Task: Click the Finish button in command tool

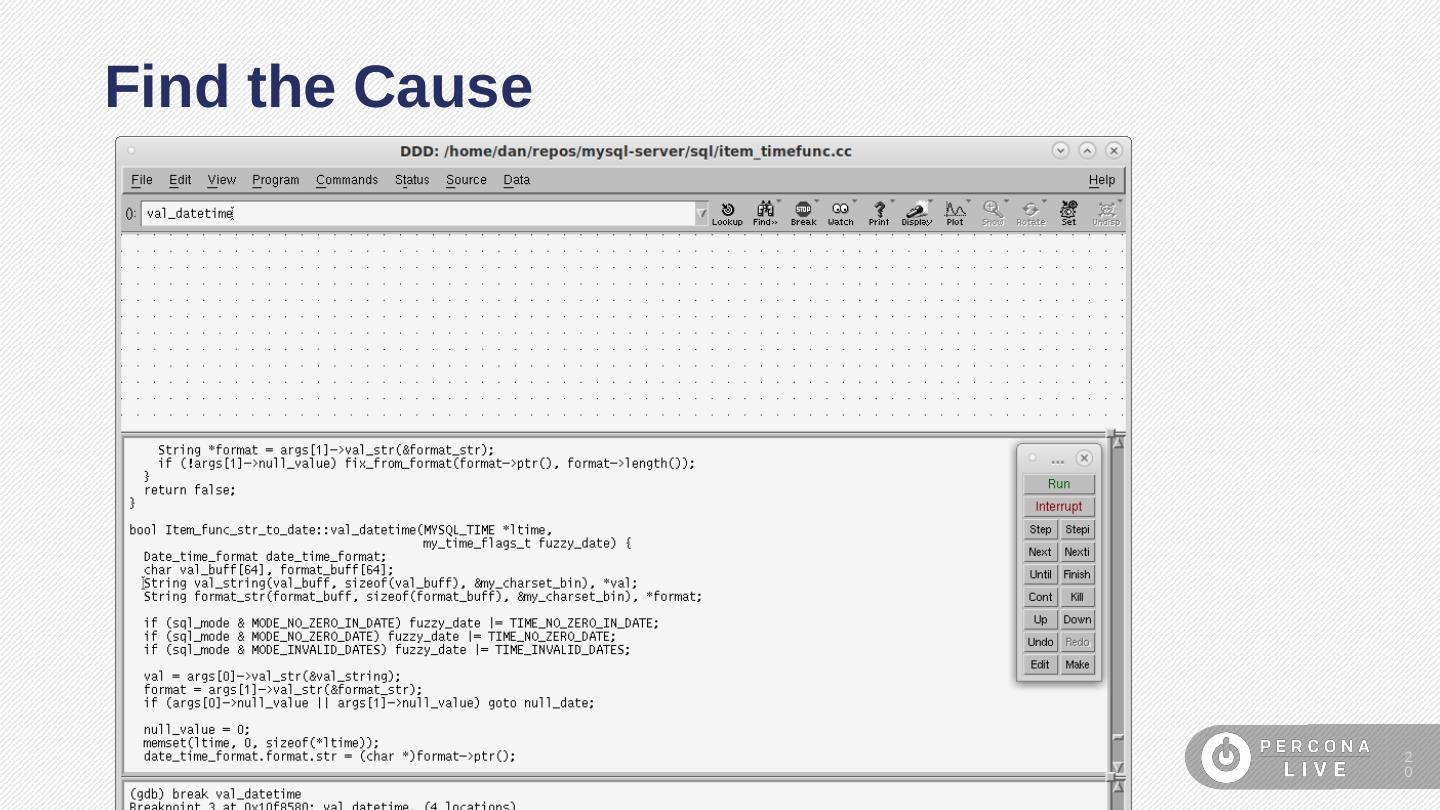Action: (1077, 575)
